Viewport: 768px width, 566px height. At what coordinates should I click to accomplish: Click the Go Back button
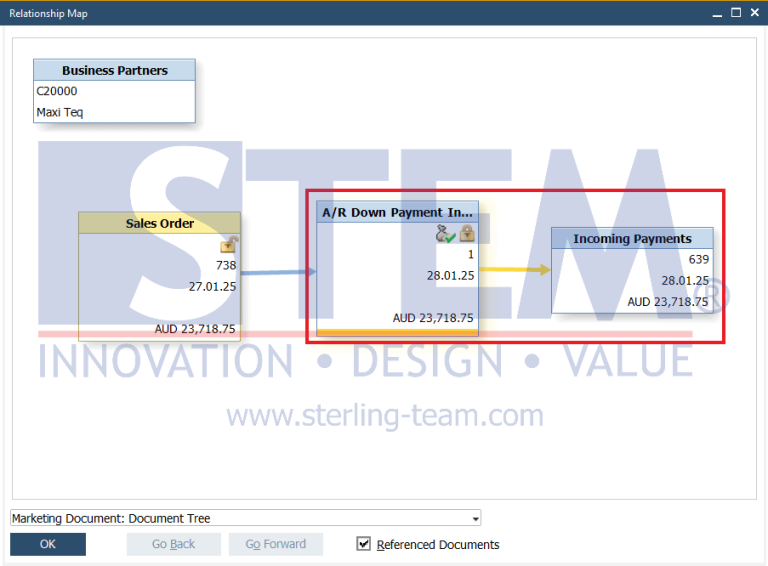173,544
